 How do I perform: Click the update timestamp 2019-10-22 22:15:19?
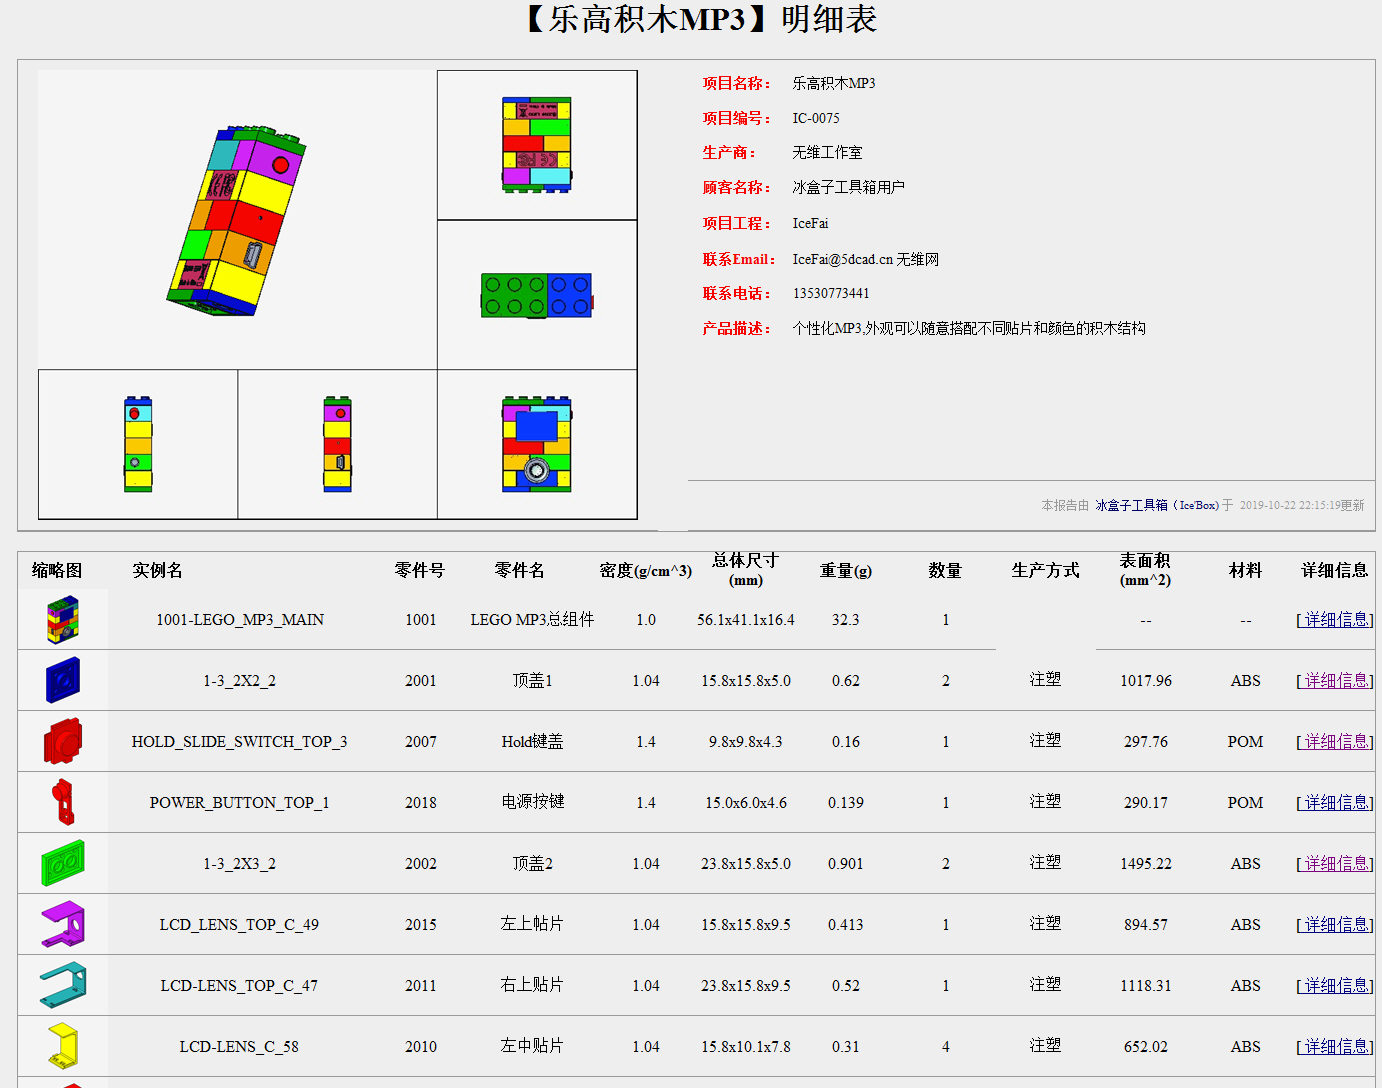click(1290, 506)
